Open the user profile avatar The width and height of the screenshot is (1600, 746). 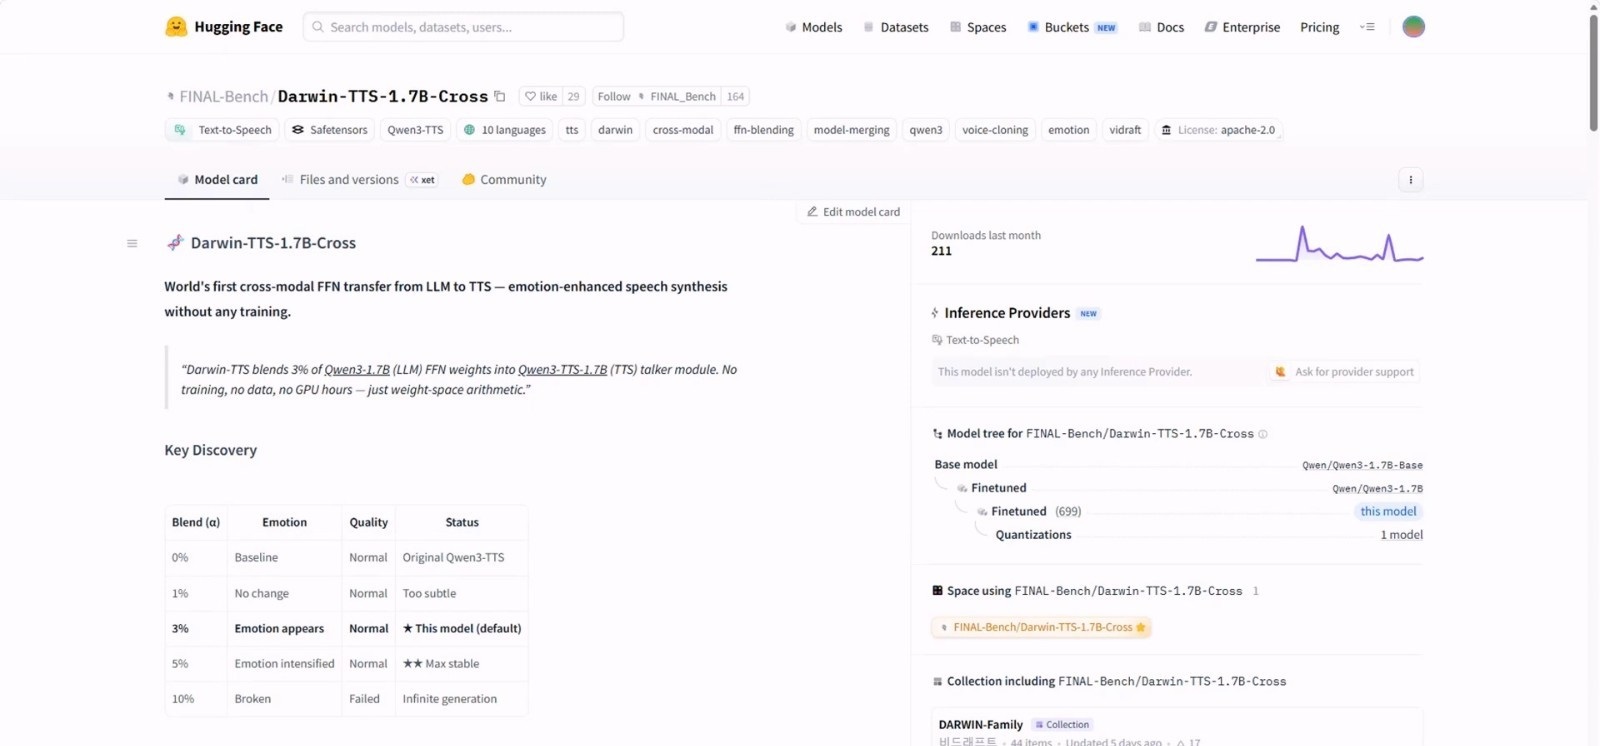(1413, 27)
